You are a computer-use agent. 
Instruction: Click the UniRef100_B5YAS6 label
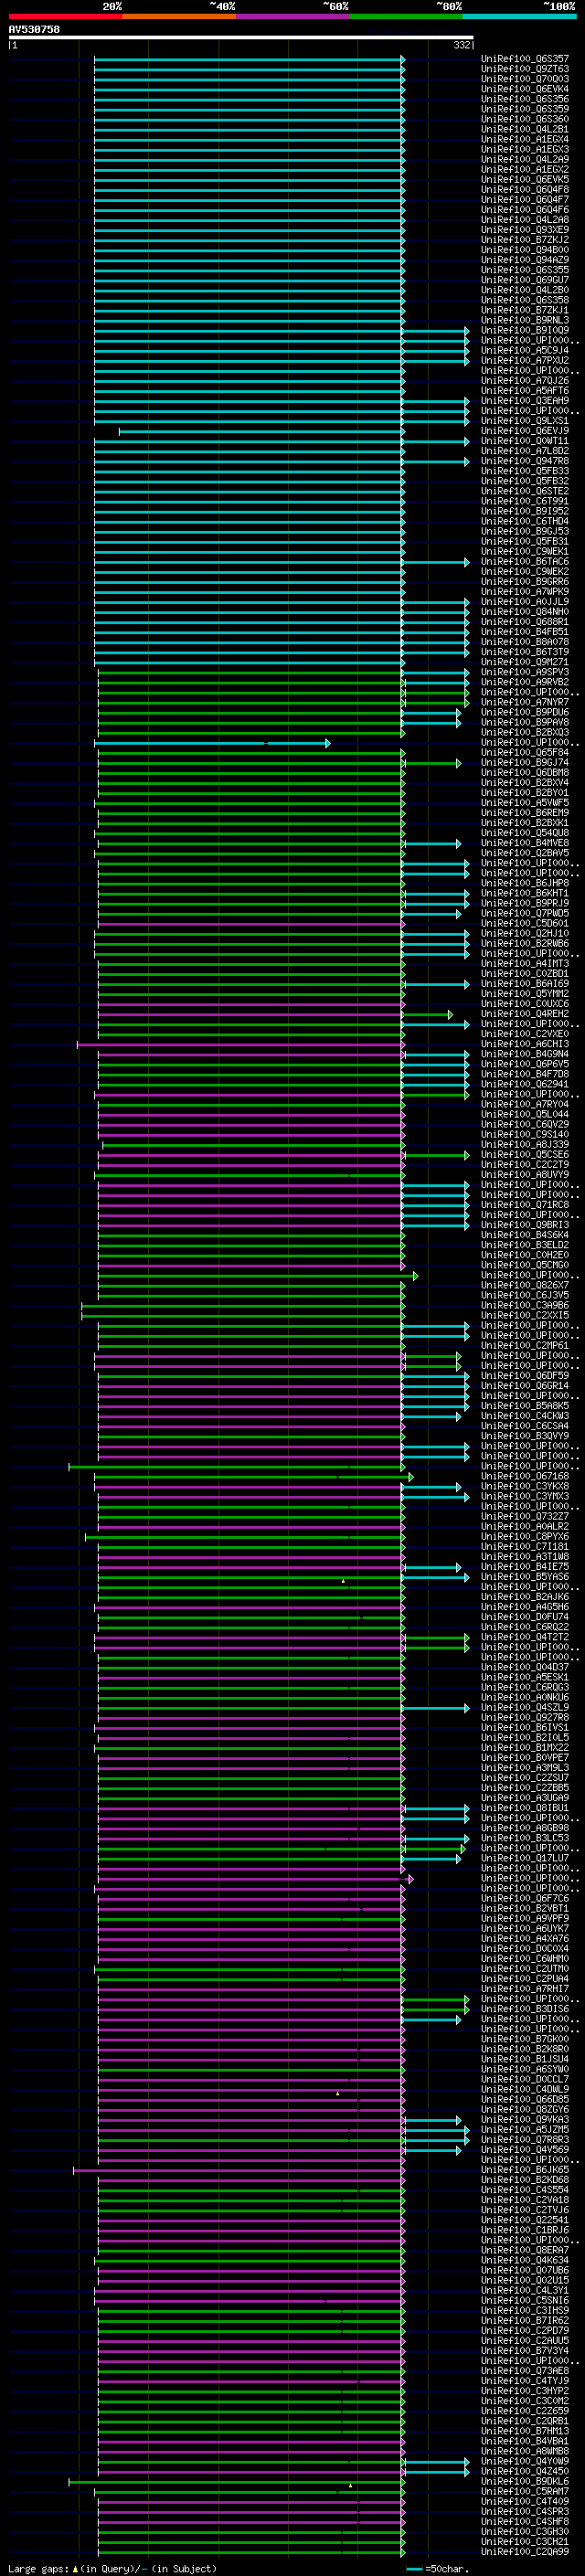coord(525,1577)
